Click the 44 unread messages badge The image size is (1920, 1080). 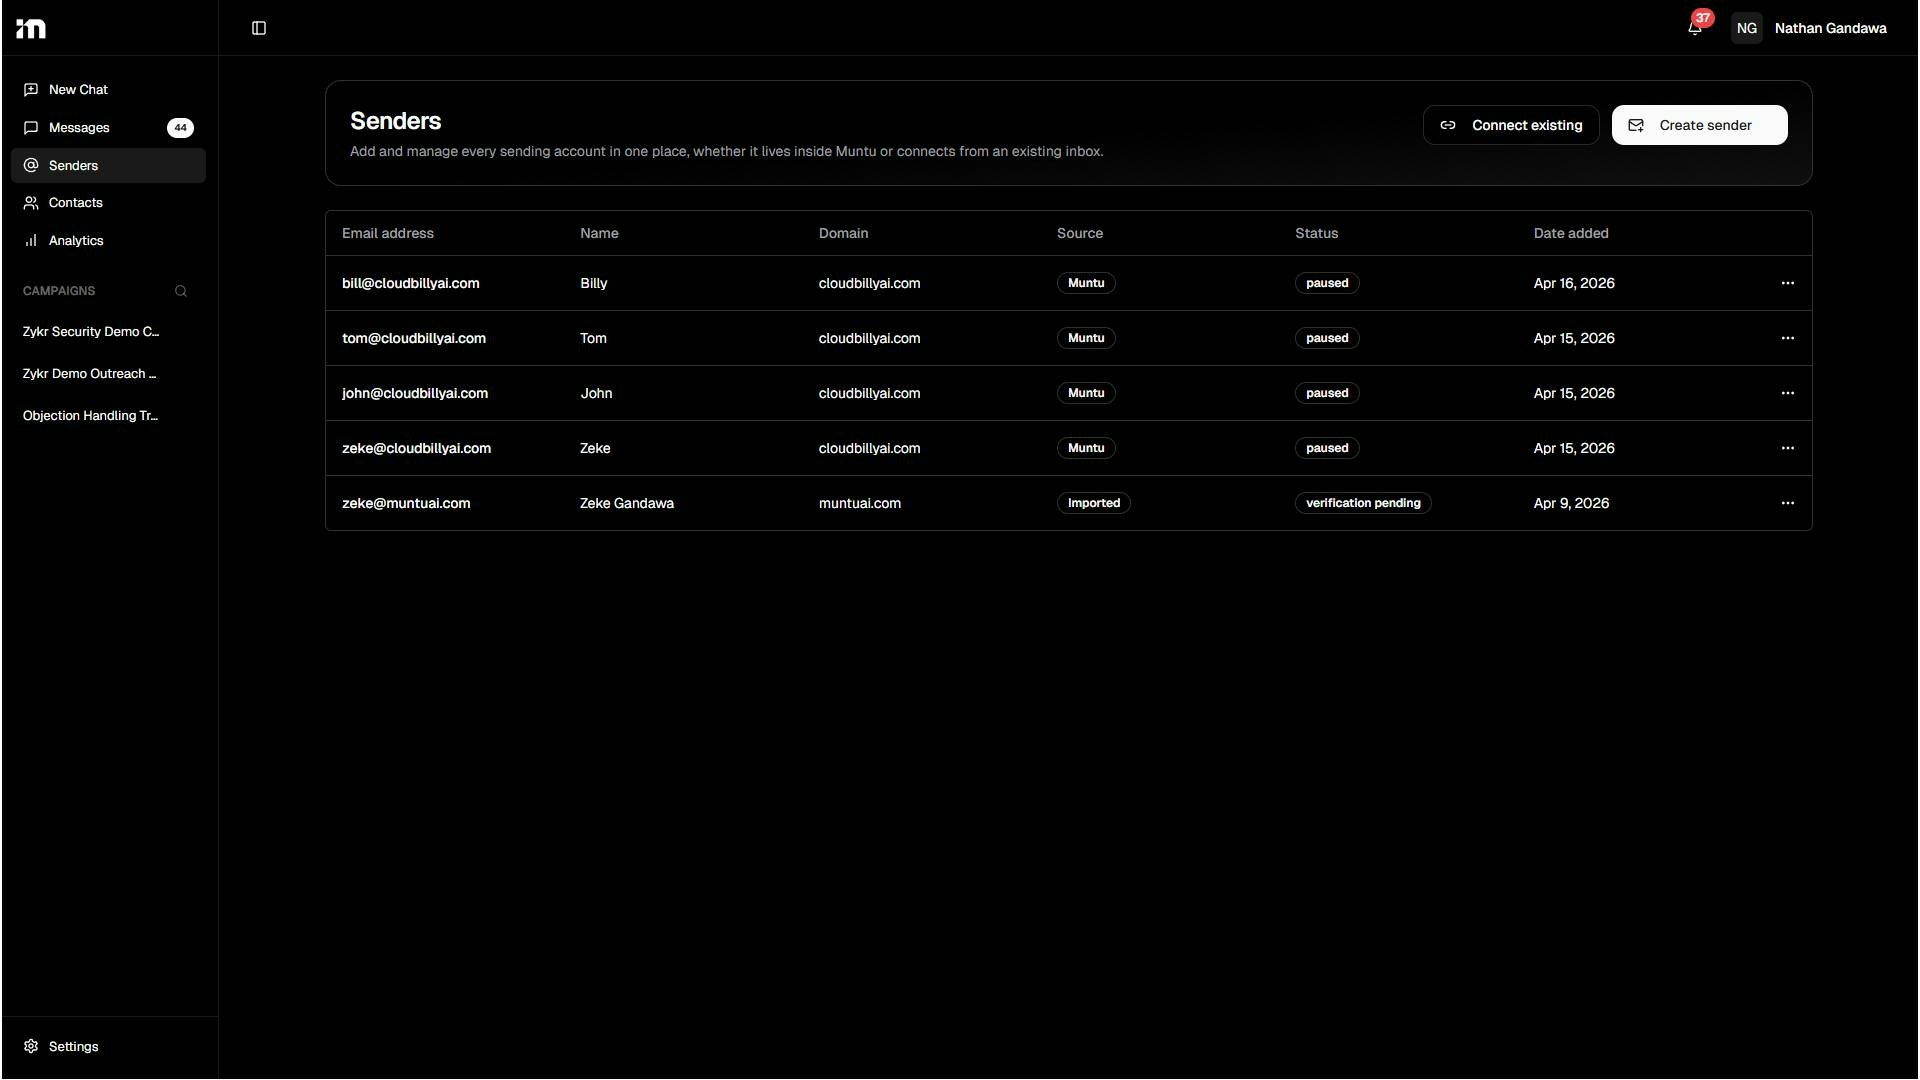(x=180, y=128)
